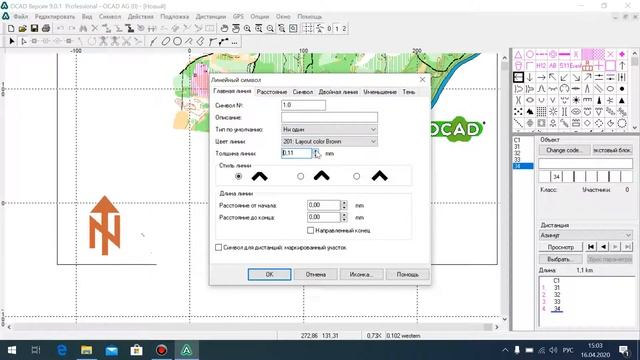Click the Отмена button
640x360 pixels.
(x=316, y=274)
